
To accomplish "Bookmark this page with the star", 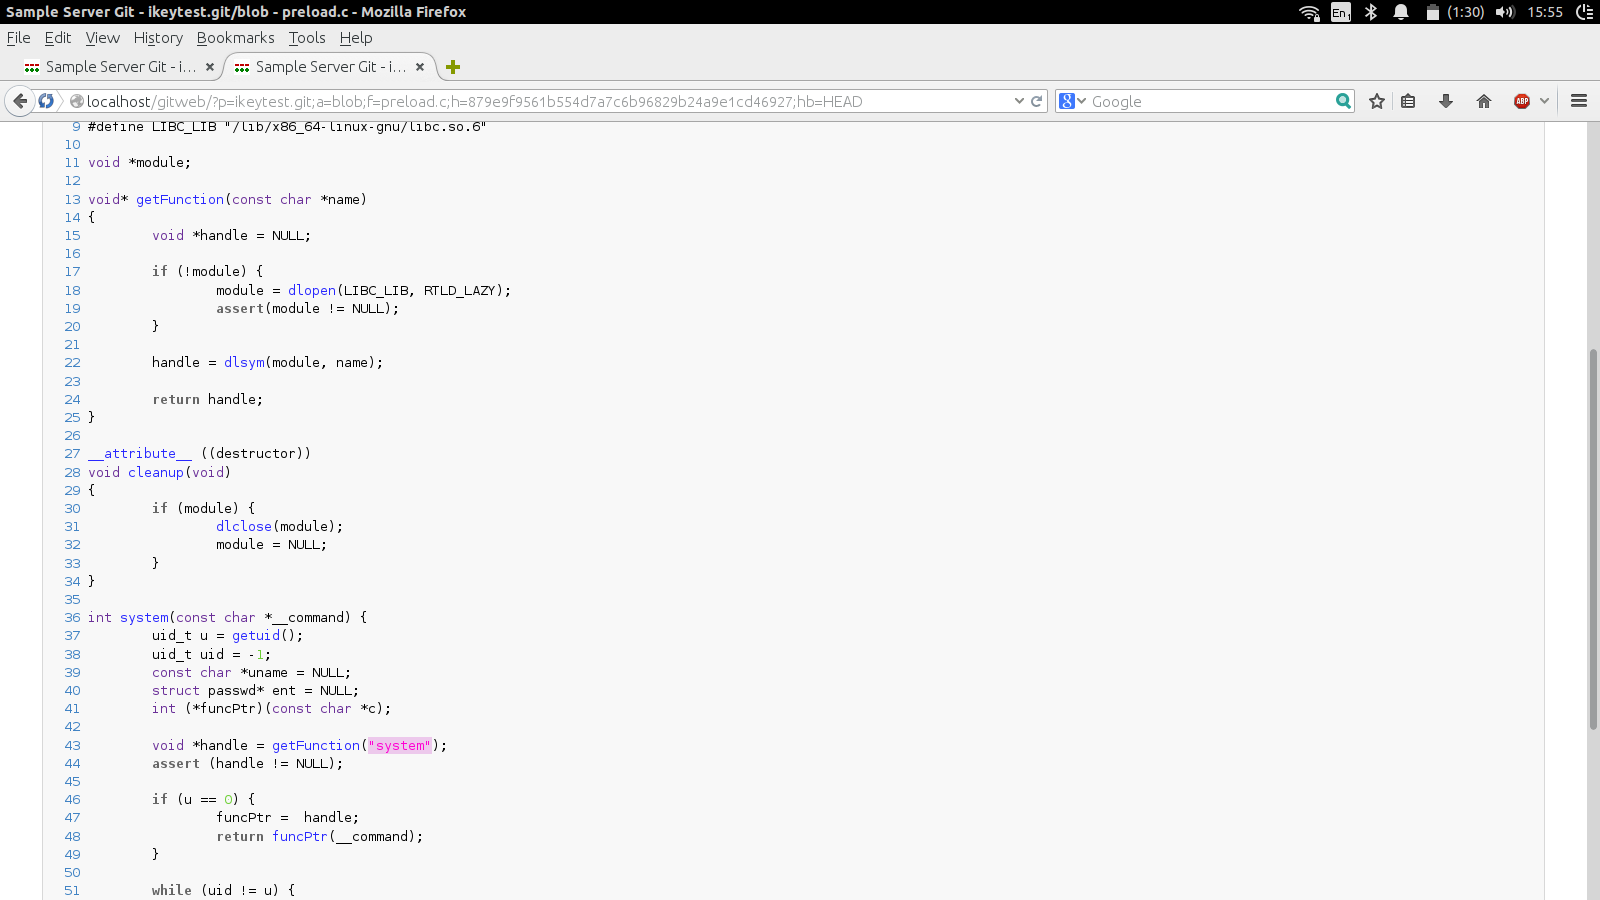I will tap(1377, 101).
